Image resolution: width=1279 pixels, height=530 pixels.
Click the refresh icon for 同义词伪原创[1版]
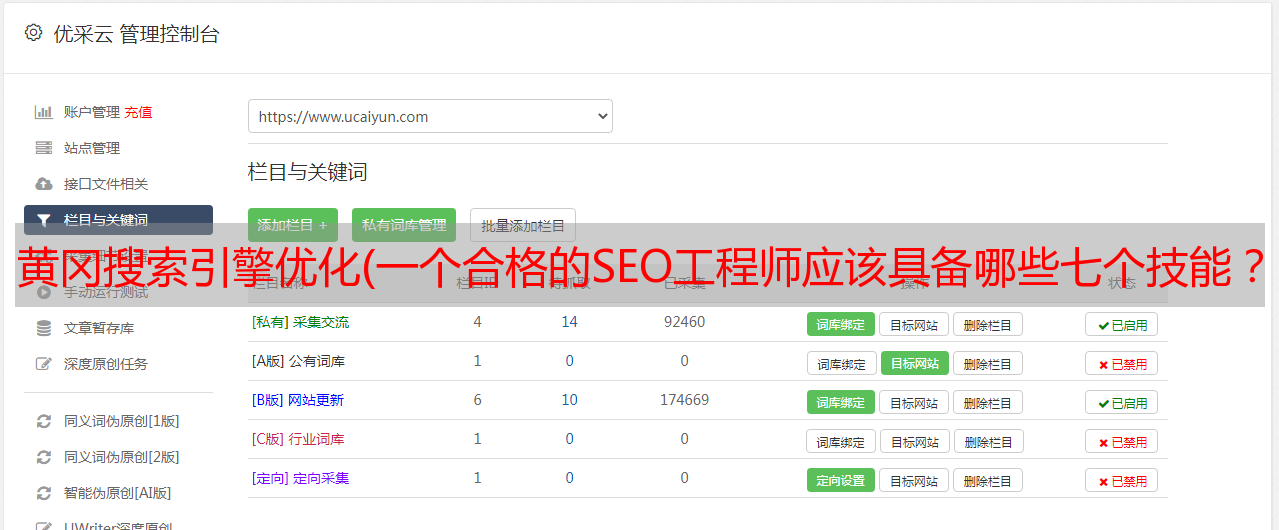(x=43, y=421)
